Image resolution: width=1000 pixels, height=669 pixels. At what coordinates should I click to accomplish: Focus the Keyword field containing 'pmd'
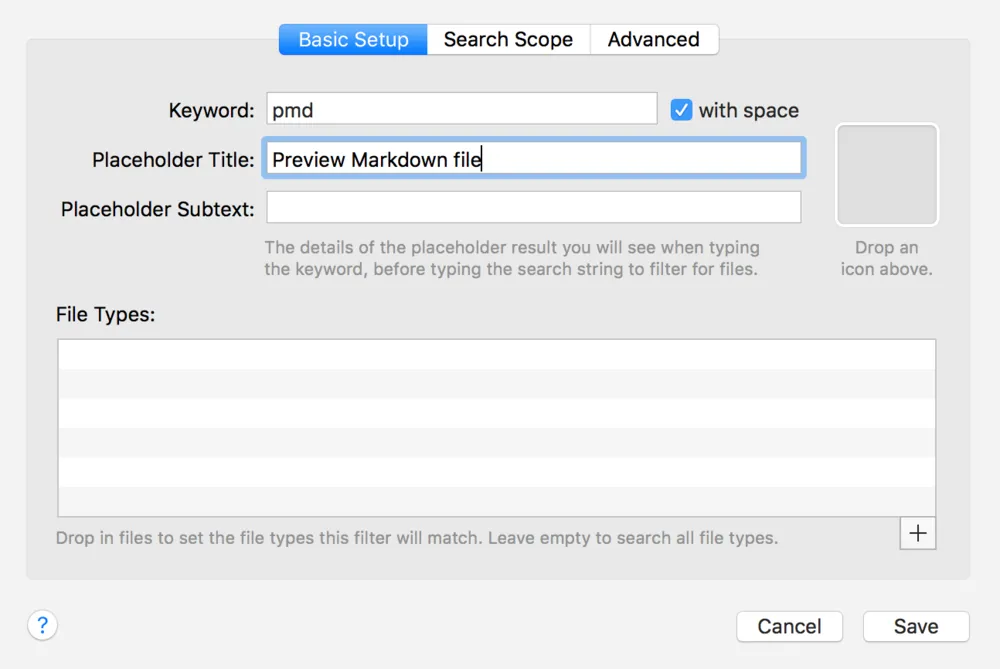(461, 110)
